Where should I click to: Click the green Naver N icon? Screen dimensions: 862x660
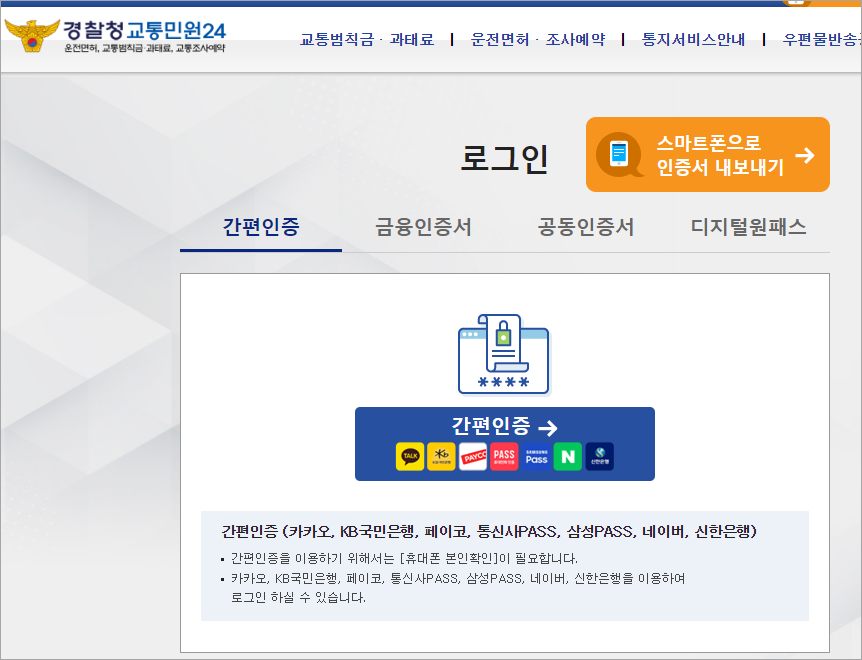pyautogui.click(x=568, y=457)
